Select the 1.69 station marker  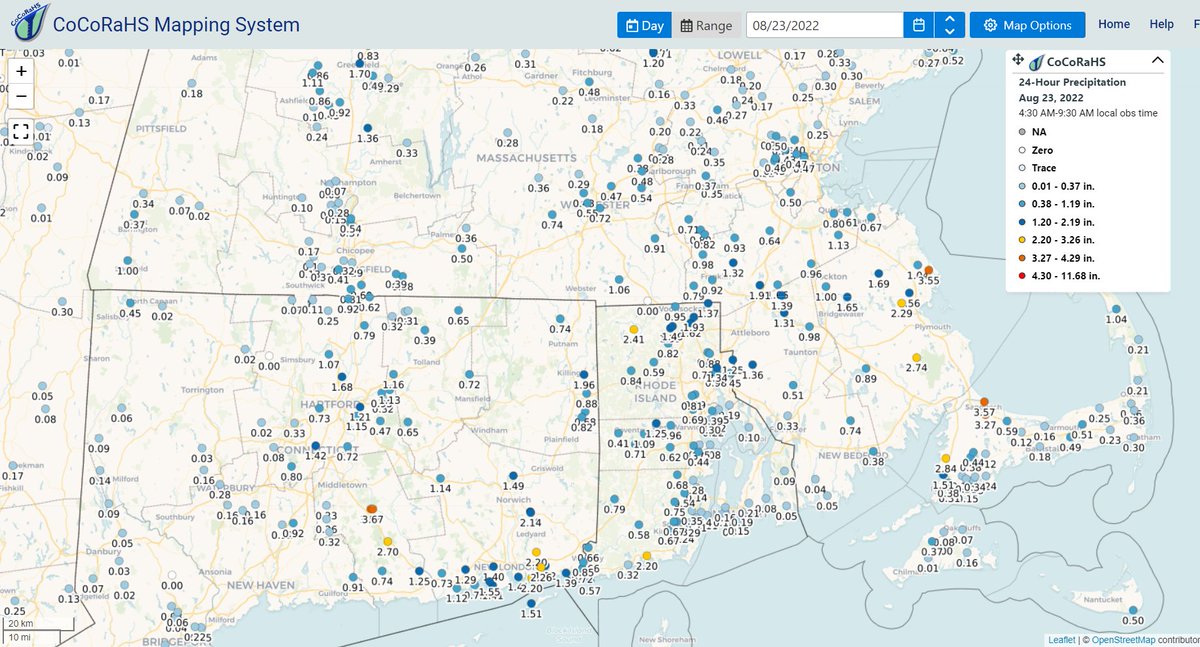(878, 273)
